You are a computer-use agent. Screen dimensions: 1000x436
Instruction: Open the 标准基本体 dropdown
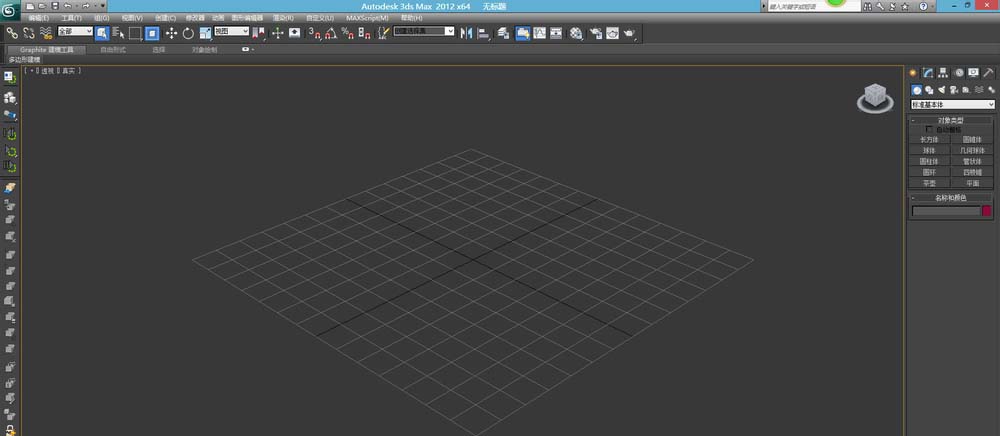pos(953,104)
